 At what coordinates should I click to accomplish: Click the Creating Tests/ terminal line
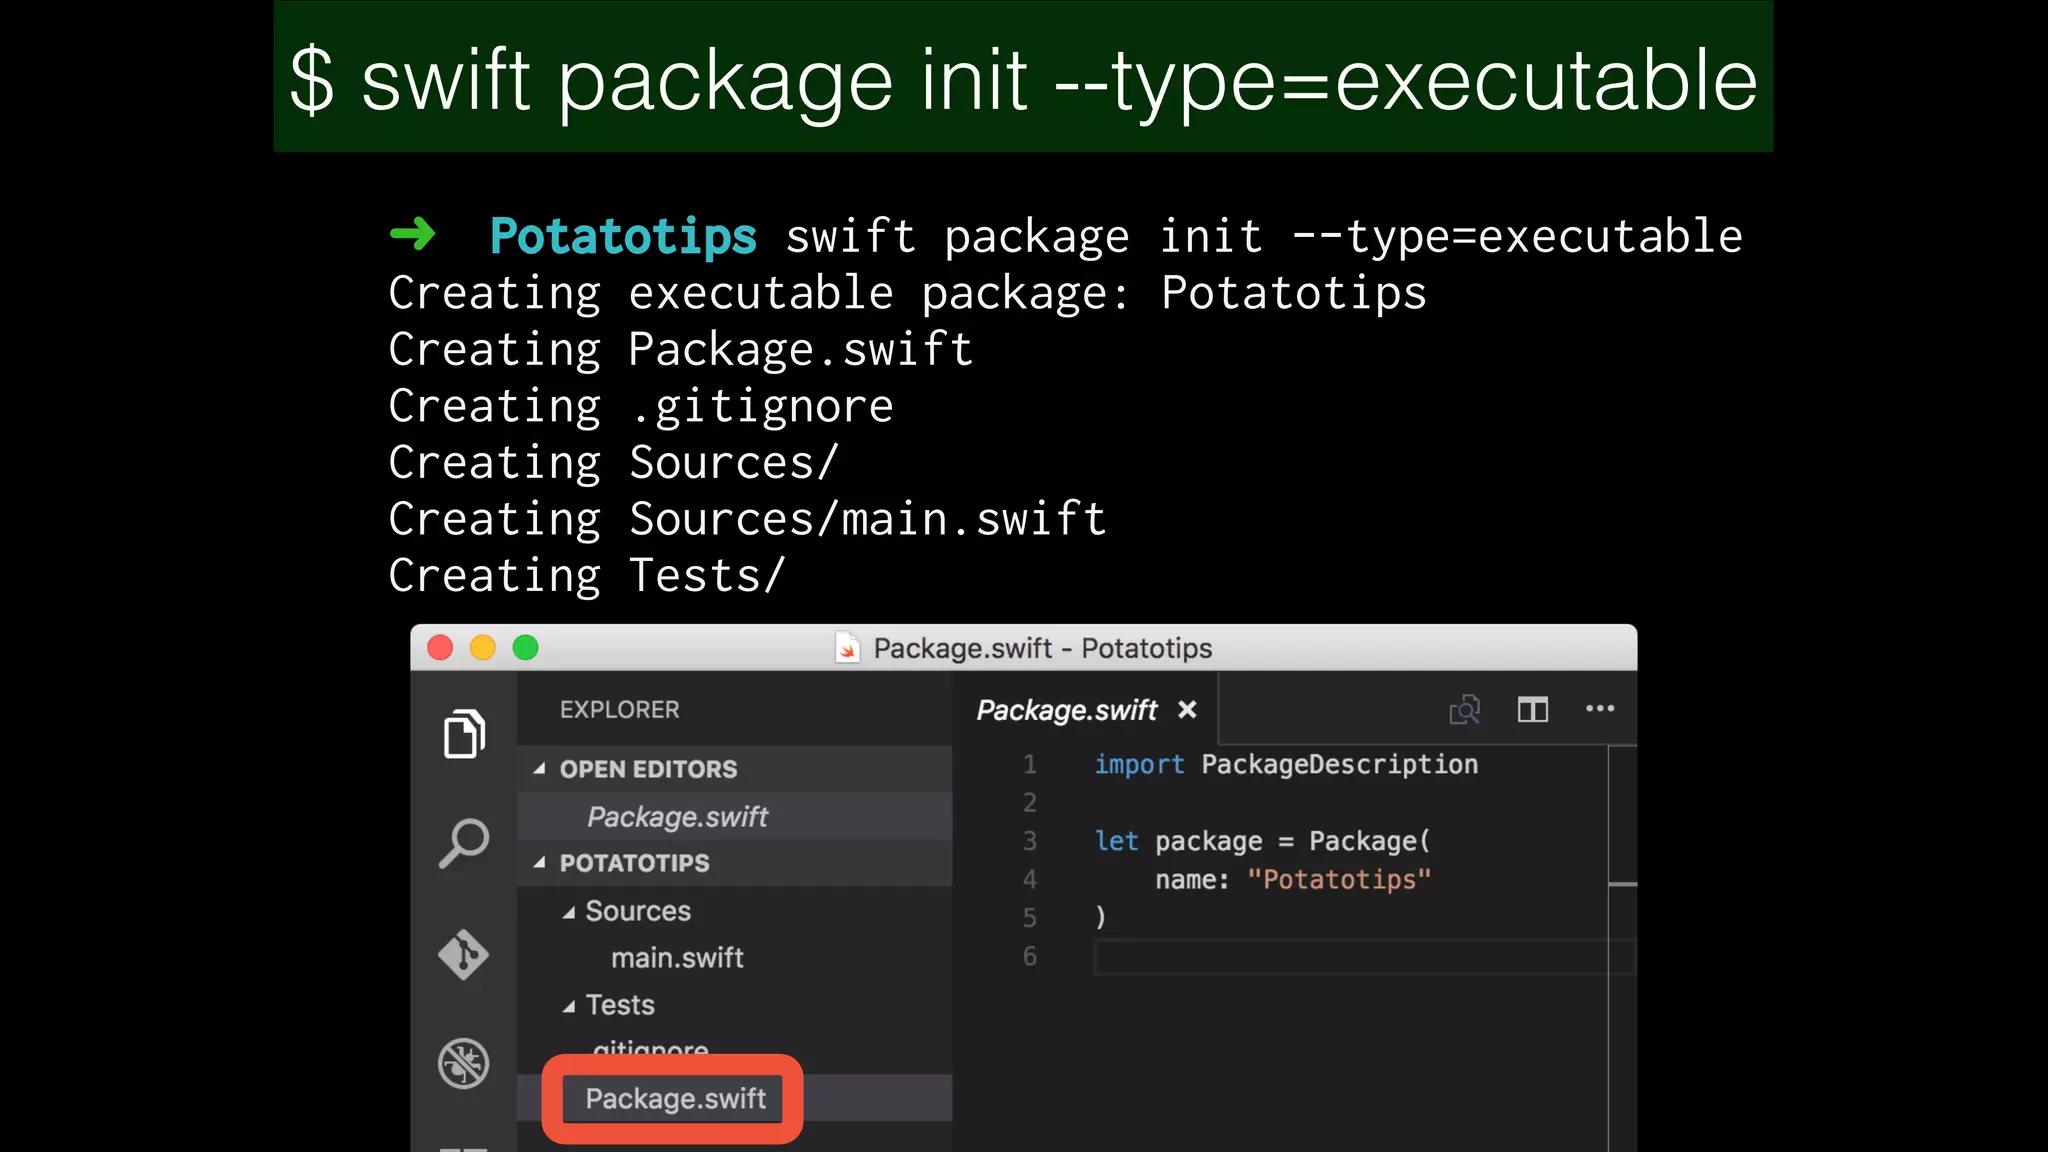point(587,576)
